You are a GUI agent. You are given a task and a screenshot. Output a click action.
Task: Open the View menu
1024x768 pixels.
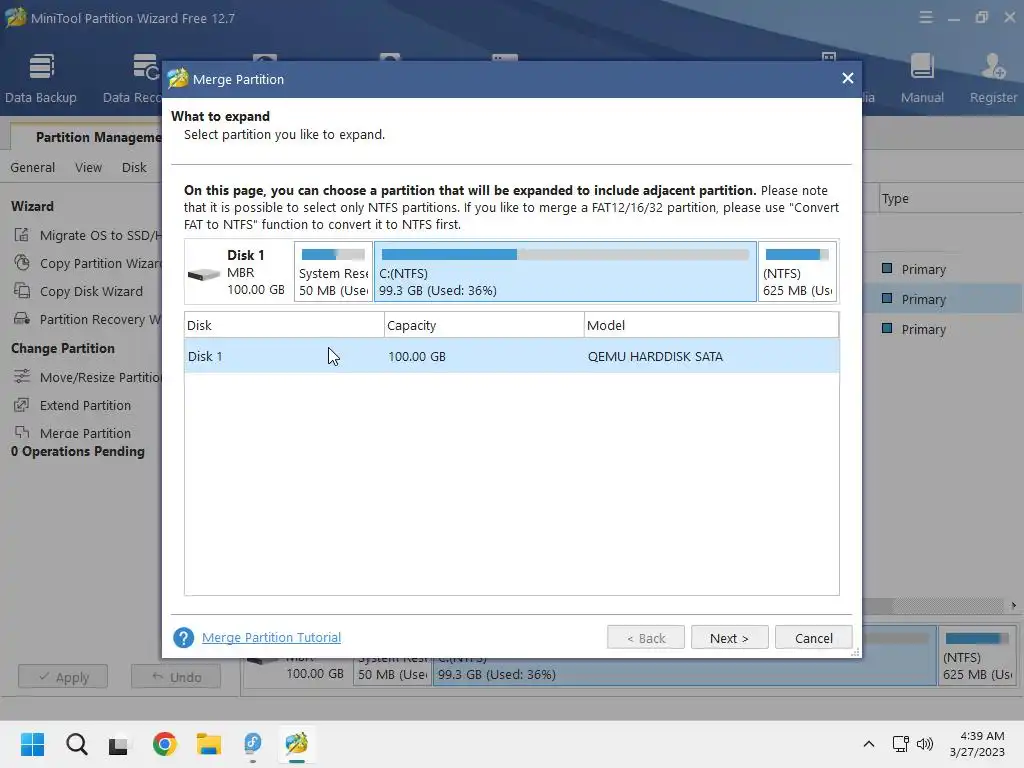point(88,167)
